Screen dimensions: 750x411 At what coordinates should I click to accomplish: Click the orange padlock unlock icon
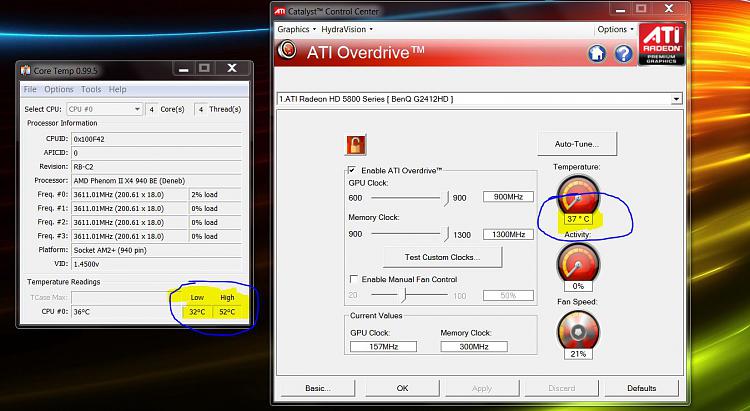tap(355, 145)
